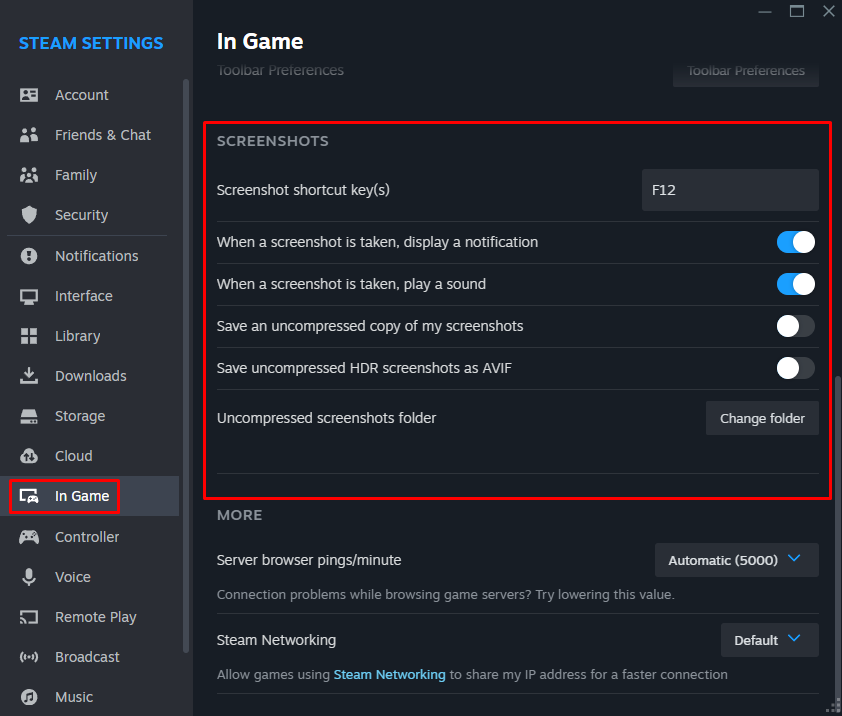Click the Family group icon
842x716 pixels.
pyautogui.click(x=29, y=175)
